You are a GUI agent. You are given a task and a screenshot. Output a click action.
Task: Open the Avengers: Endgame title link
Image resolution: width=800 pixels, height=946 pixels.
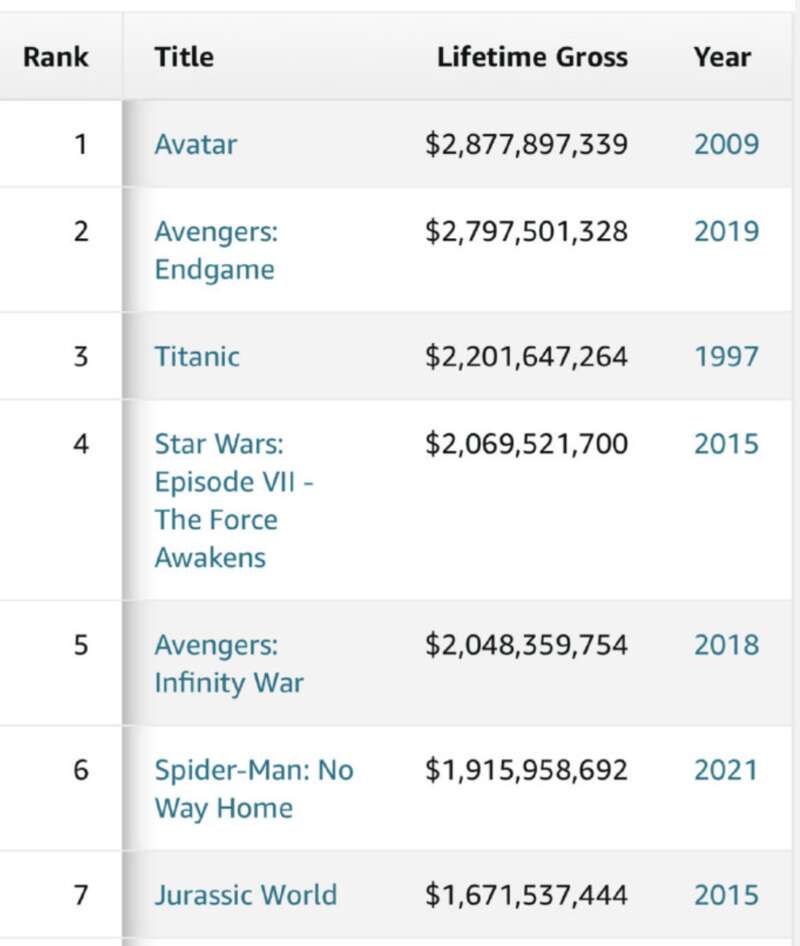pyautogui.click(x=216, y=250)
